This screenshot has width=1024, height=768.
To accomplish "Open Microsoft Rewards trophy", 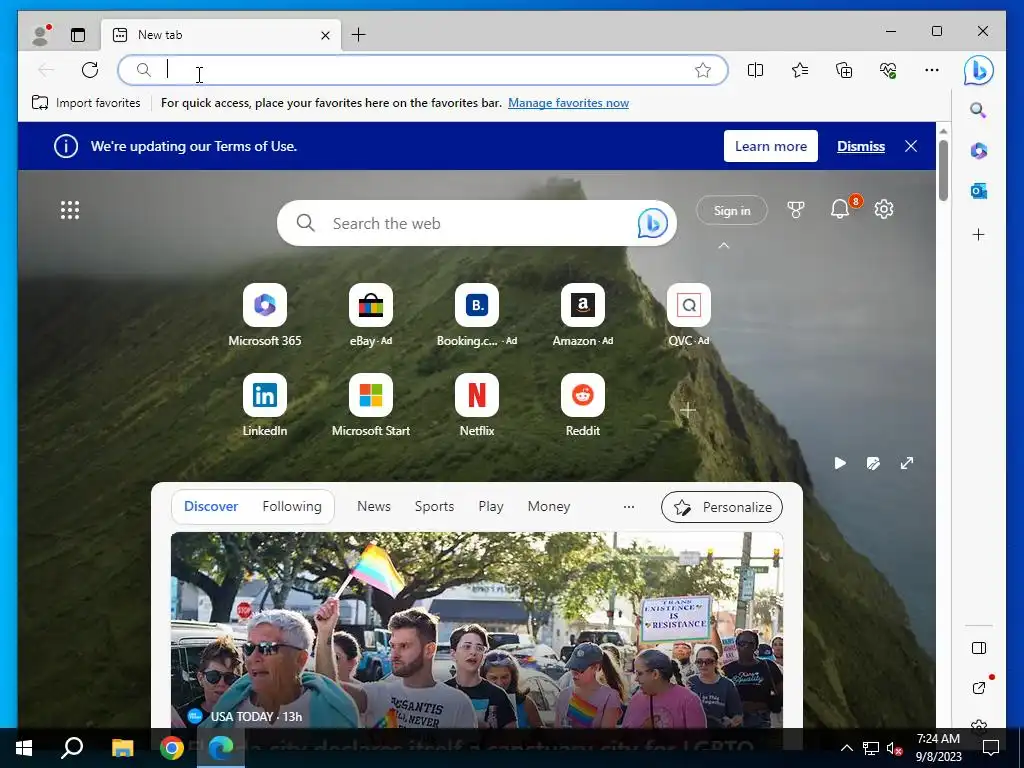I will tap(795, 210).
